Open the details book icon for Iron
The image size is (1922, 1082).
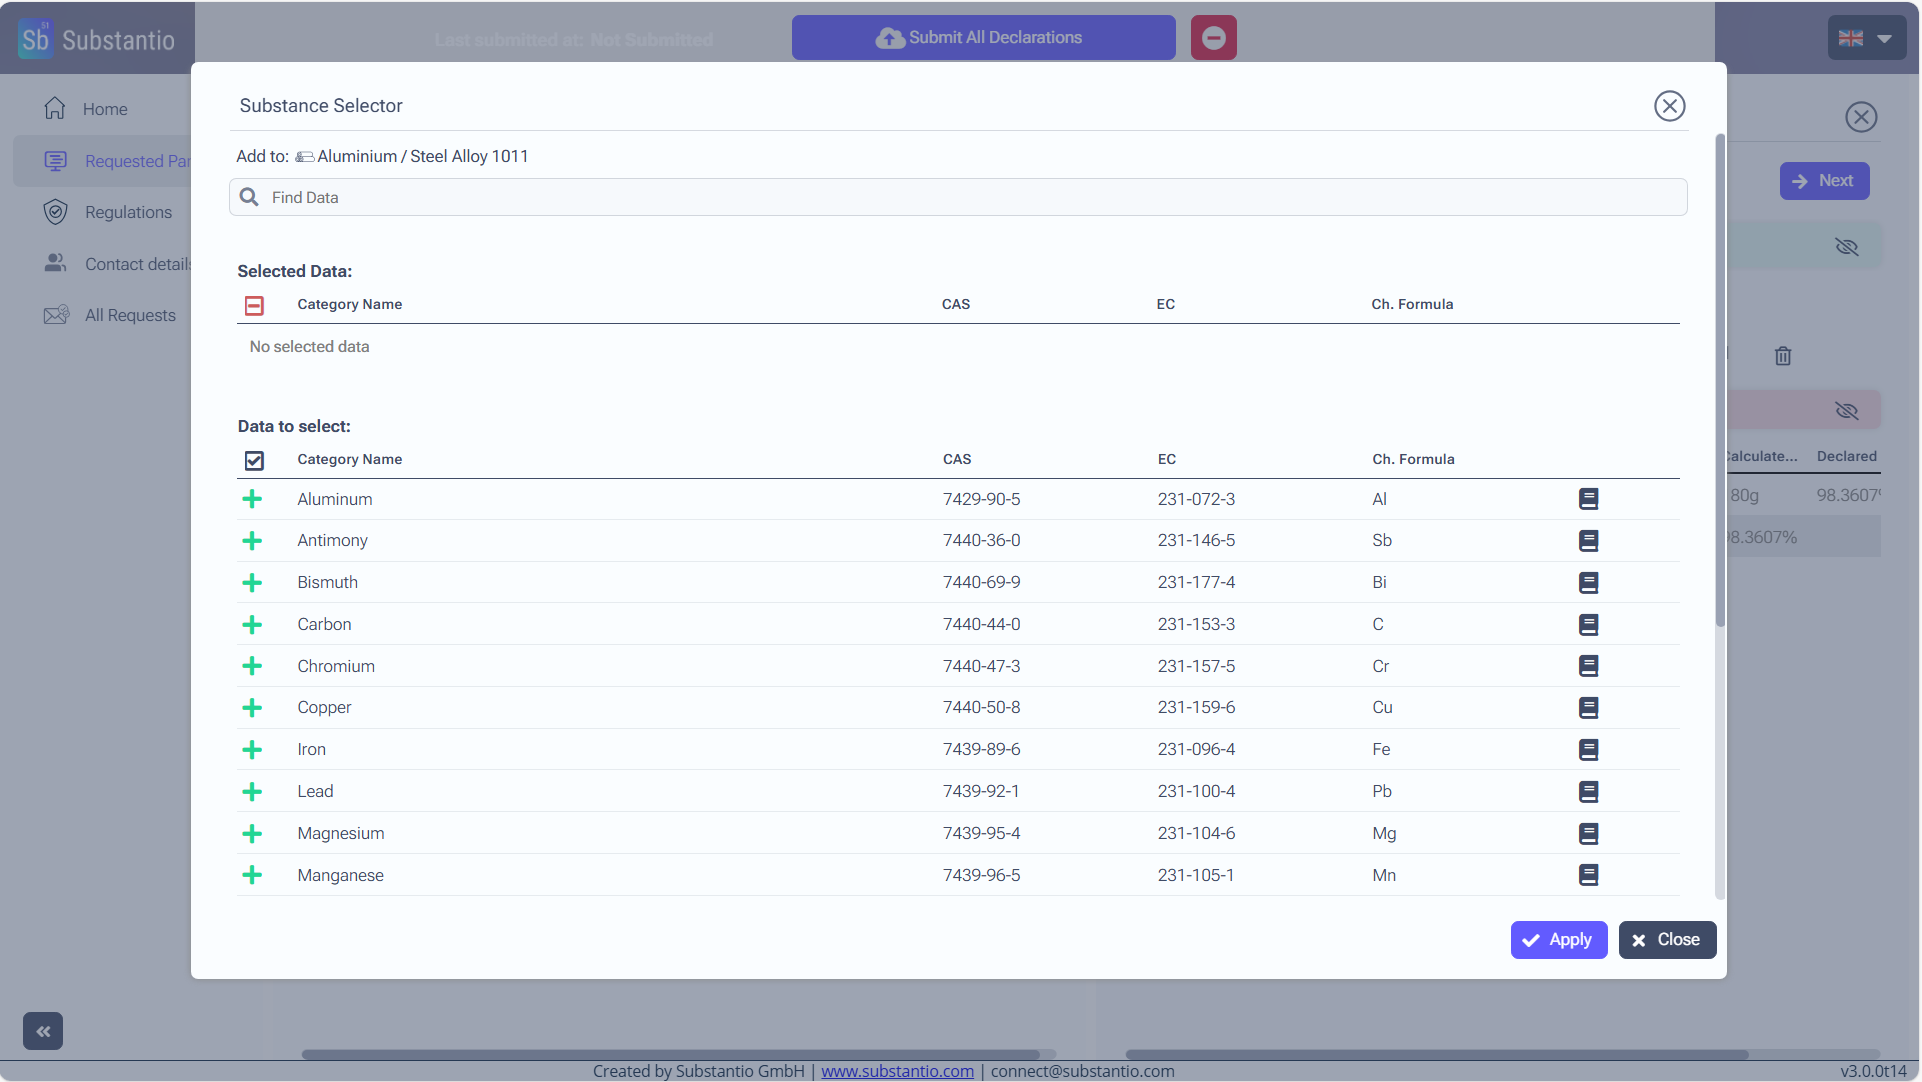(x=1588, y=750)
